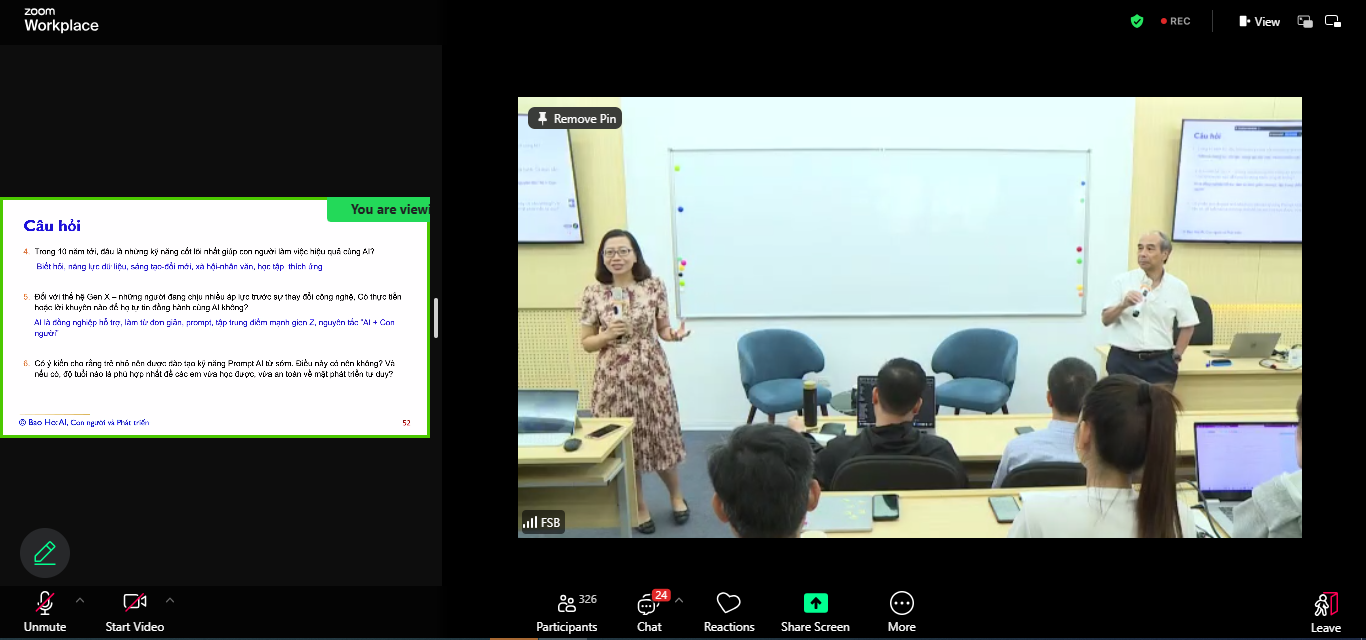Viewport: 1366px width, 640px height.
Task: Leave the meeting
Action: 1325,608
